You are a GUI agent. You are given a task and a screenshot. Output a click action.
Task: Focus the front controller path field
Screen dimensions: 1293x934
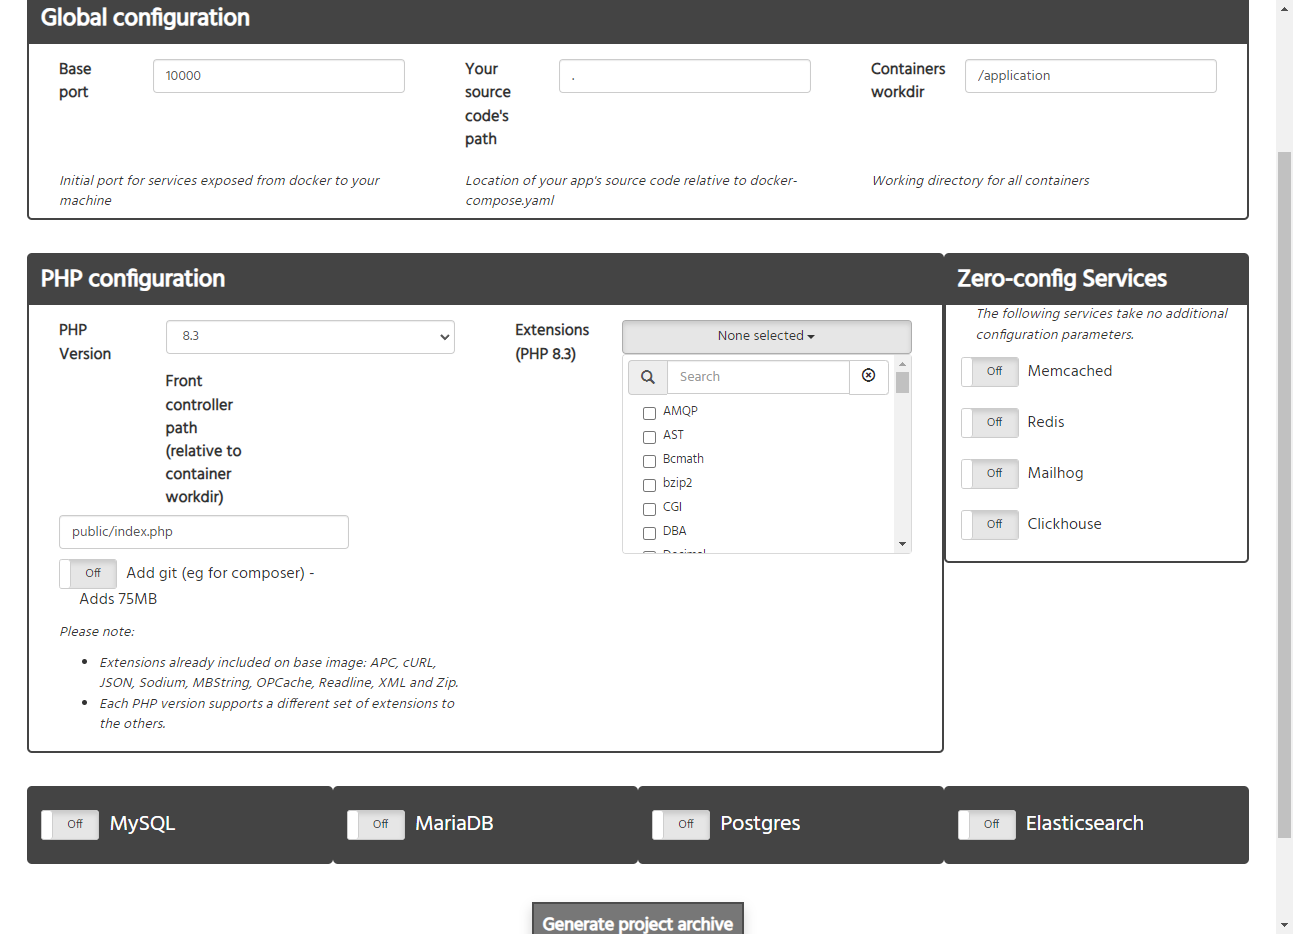pos(204,532)
